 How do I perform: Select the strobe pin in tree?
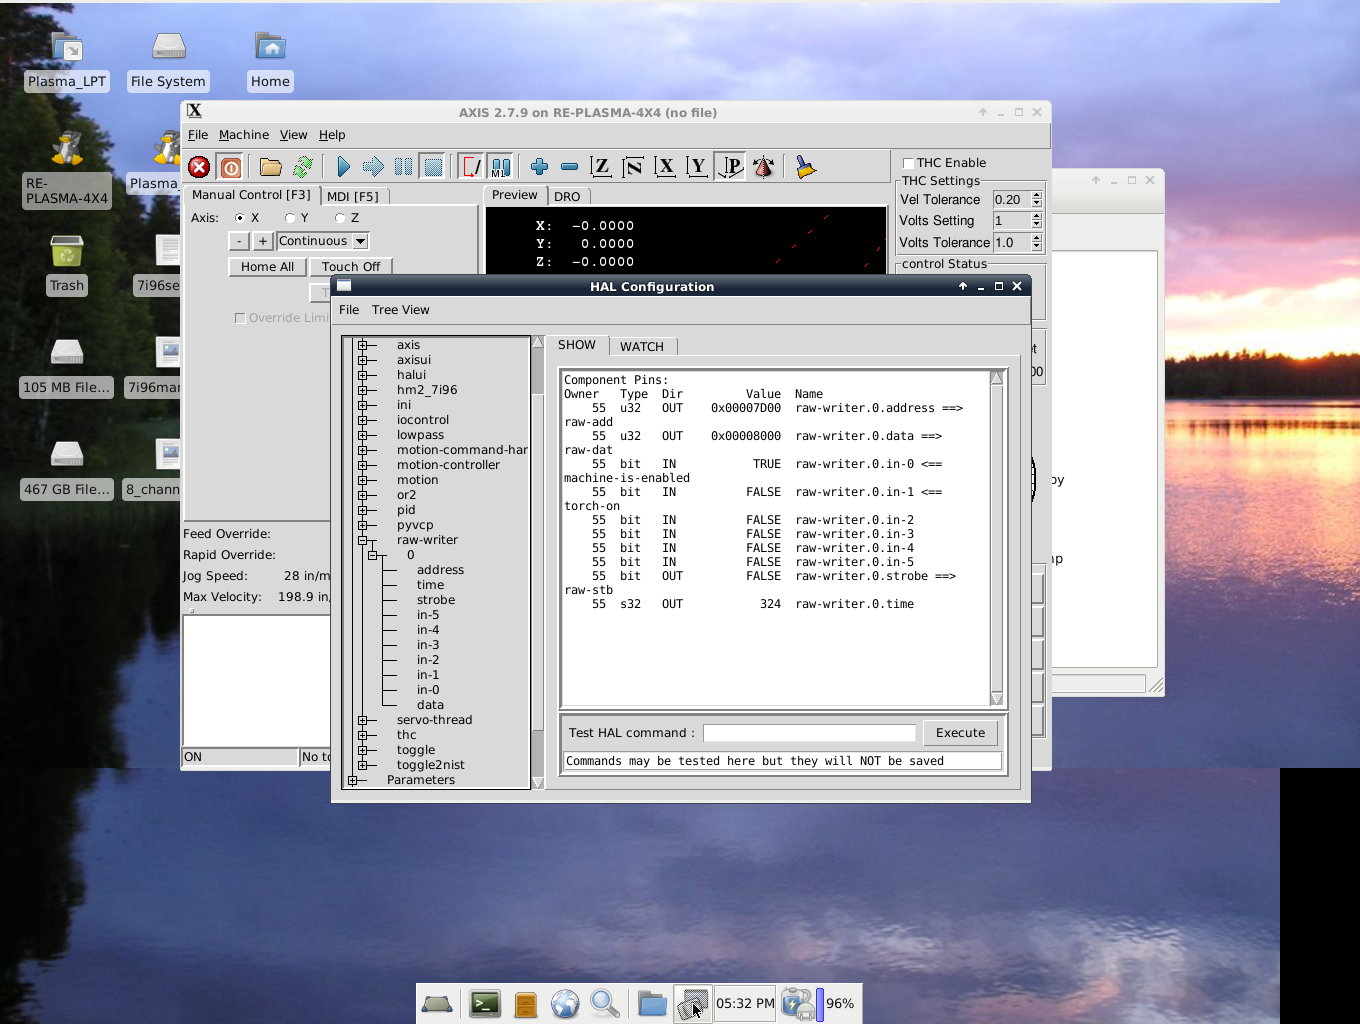pos(436,600)
